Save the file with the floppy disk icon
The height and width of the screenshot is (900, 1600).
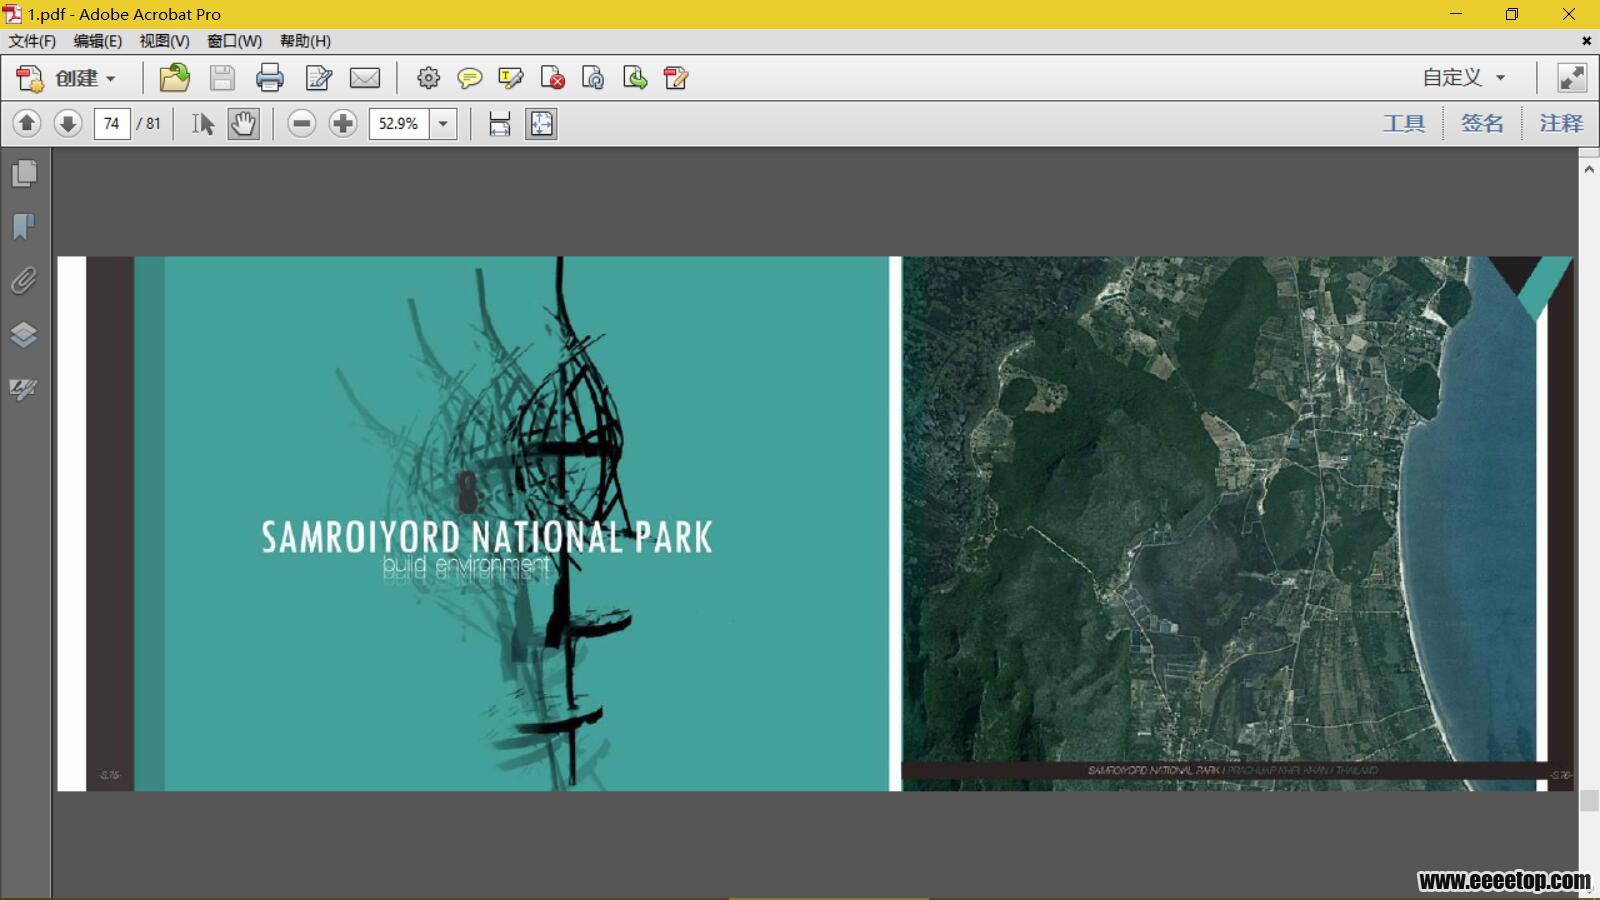pyautogui.click(x=222, y=78)
